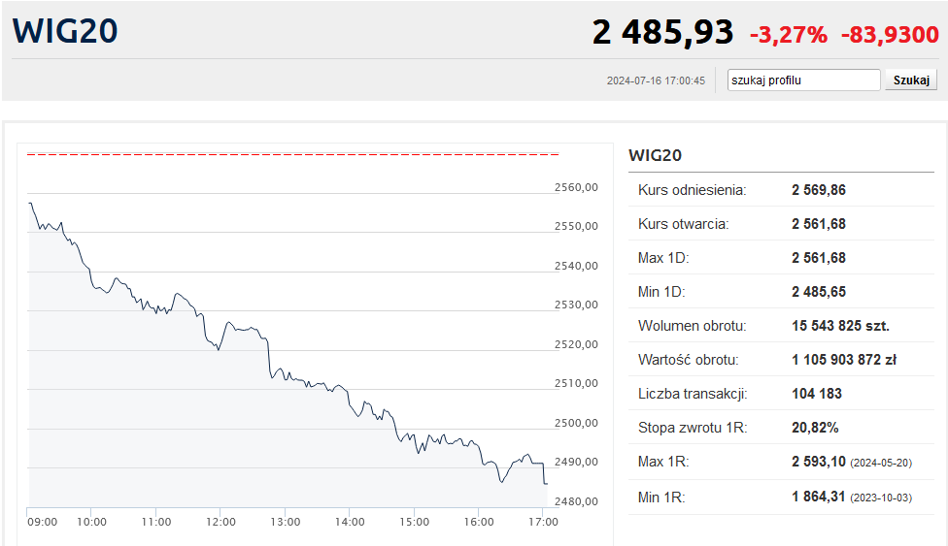948x546 pixels.
Task: Select the Kurs otwarcia value 2 561,68
Action: click(x=819, y=224)
